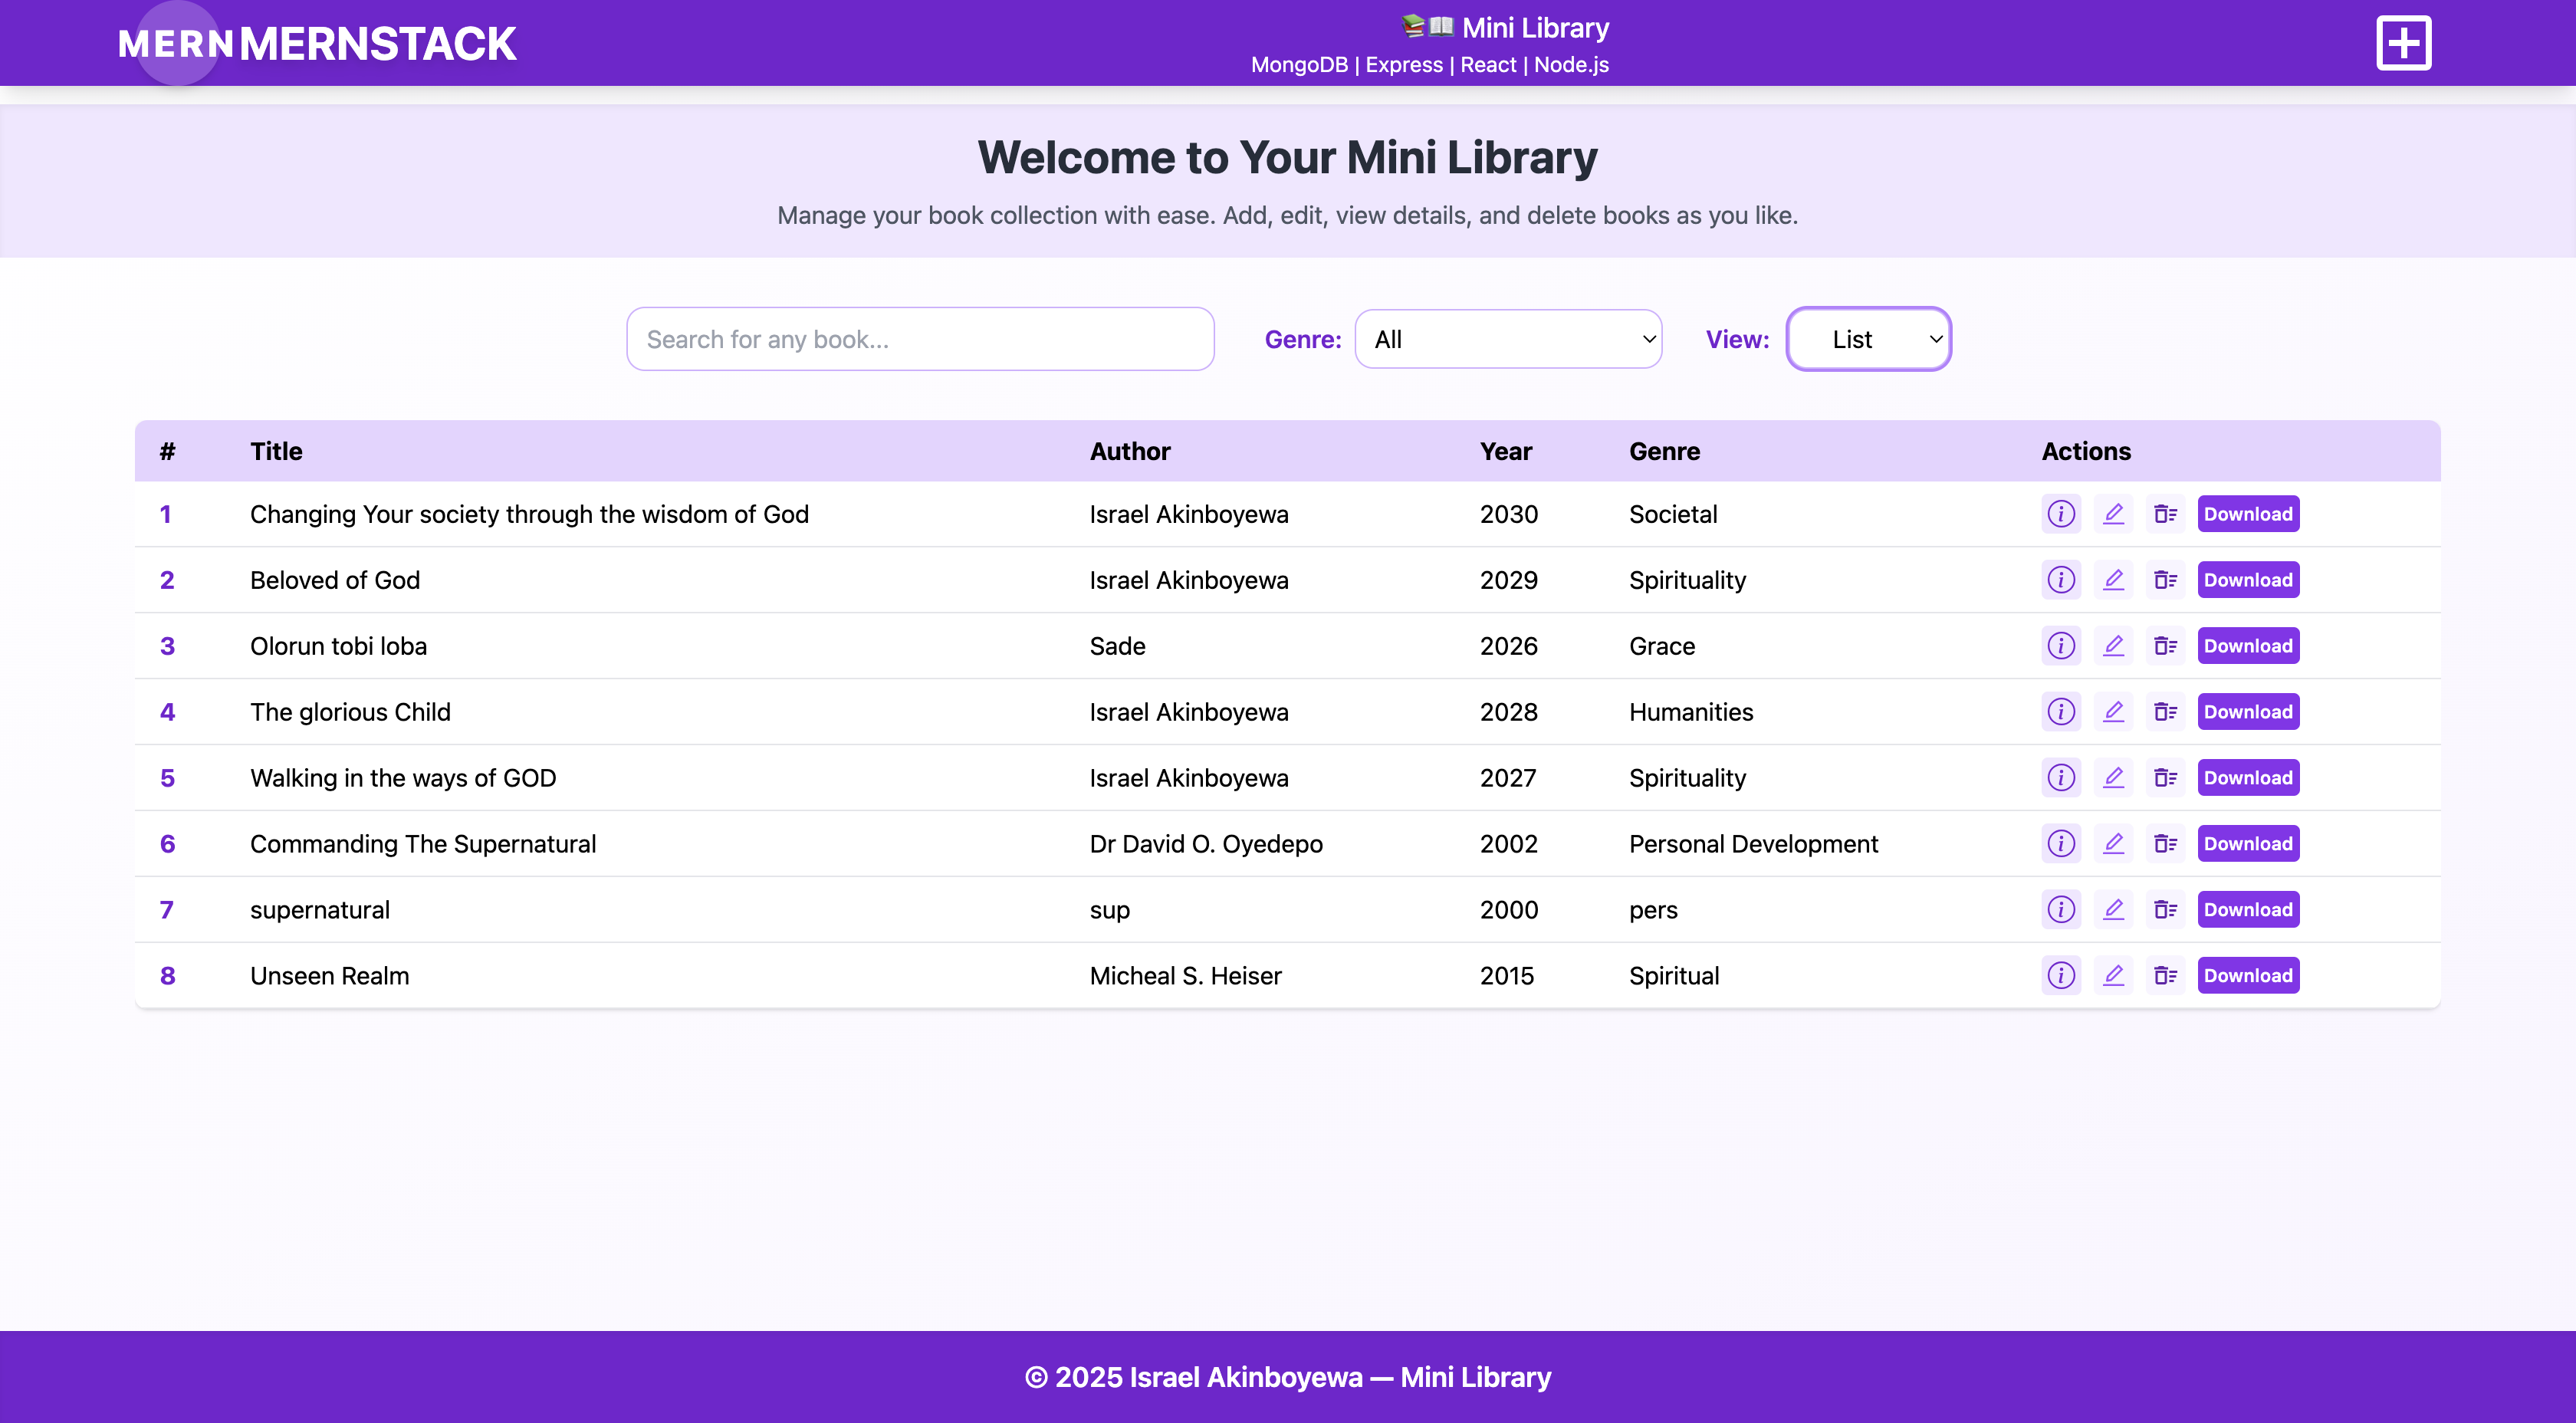
Task: Download Changing Your society book
Action: (x=2248, y=514)
